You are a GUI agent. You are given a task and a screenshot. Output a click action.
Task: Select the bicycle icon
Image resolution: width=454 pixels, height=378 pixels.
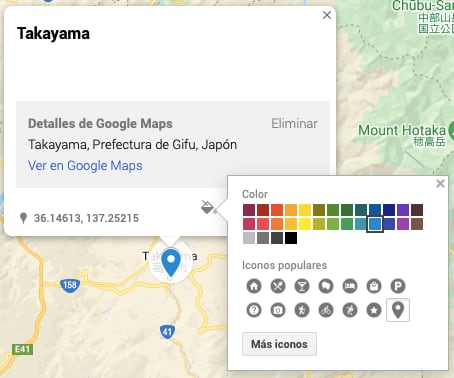tap(326, 310)
